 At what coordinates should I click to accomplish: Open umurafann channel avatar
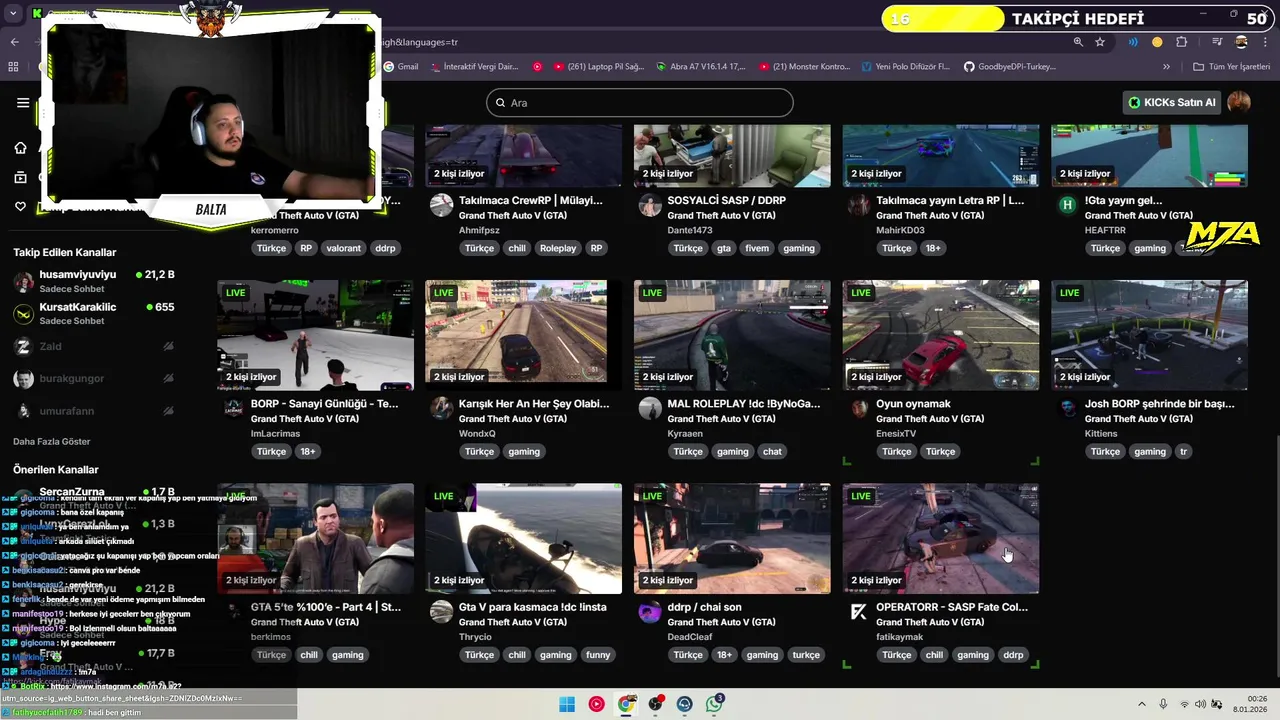tap(23, 411)
